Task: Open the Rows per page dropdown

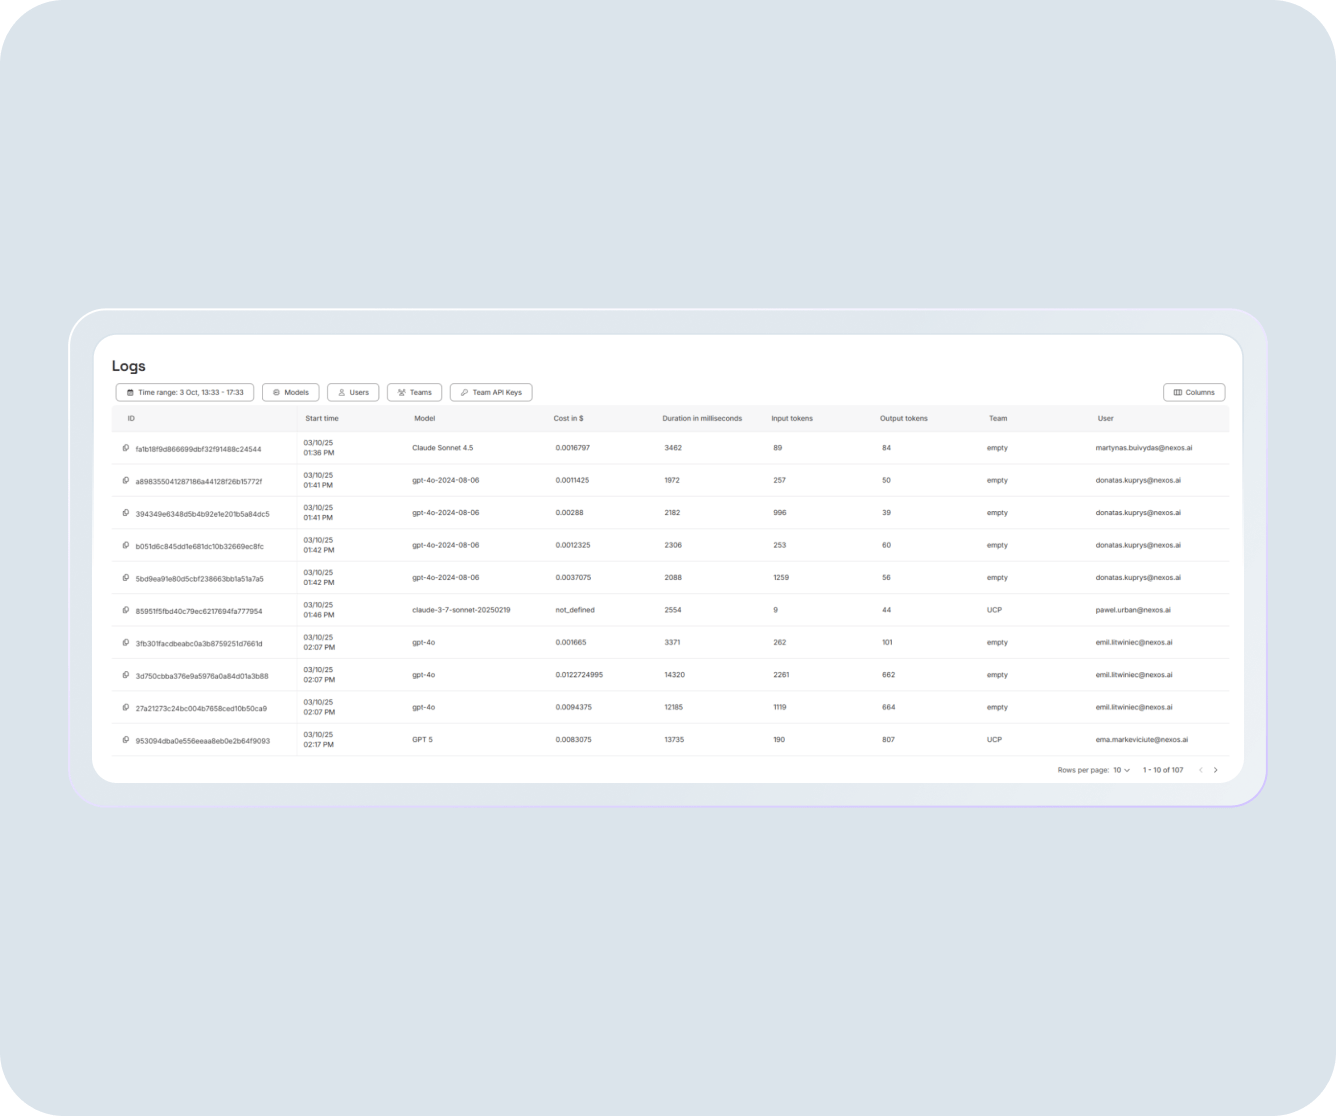Action: 1120,770
